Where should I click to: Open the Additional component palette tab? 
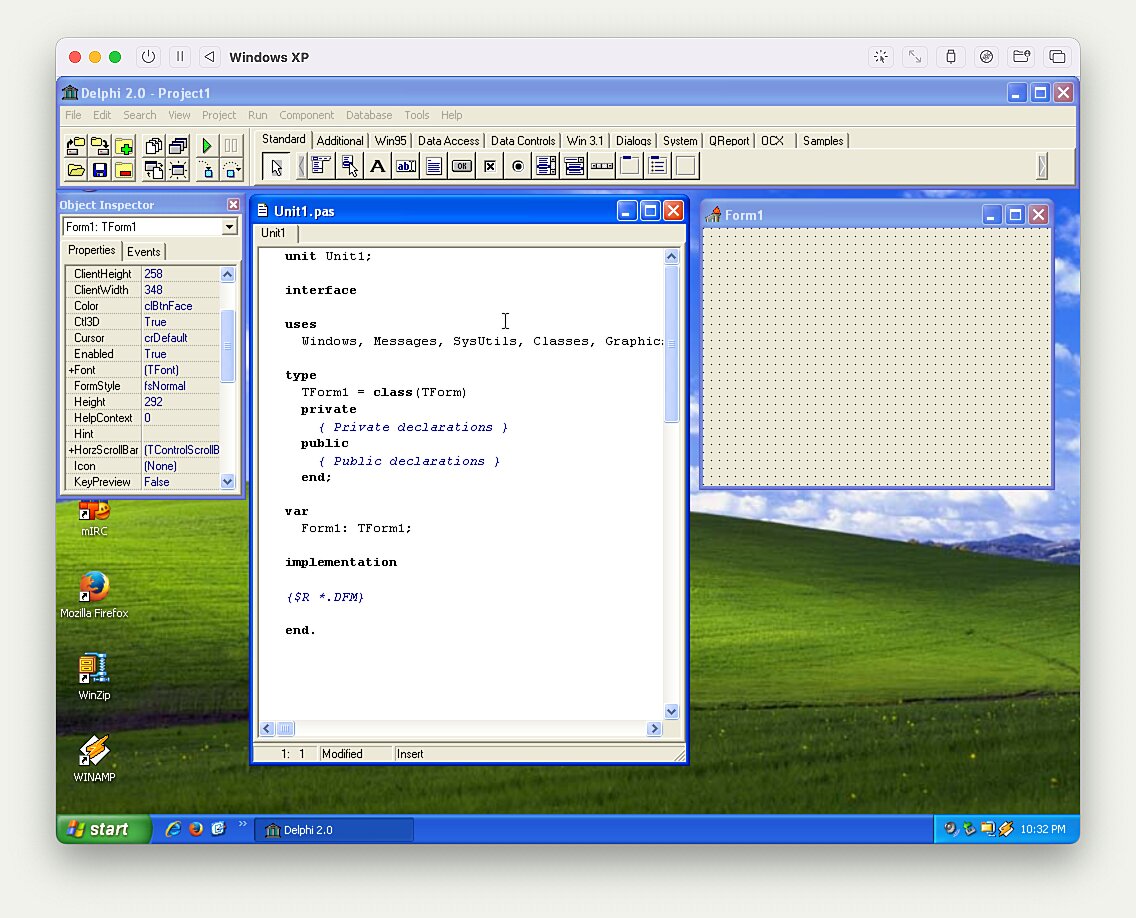tap(340, 141)
